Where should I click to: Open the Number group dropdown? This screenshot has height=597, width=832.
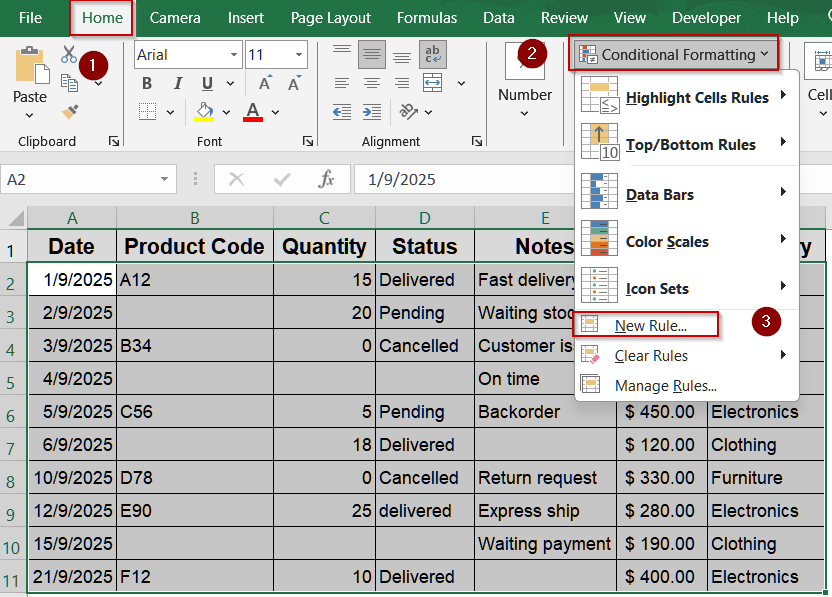(x=524, y=114)
